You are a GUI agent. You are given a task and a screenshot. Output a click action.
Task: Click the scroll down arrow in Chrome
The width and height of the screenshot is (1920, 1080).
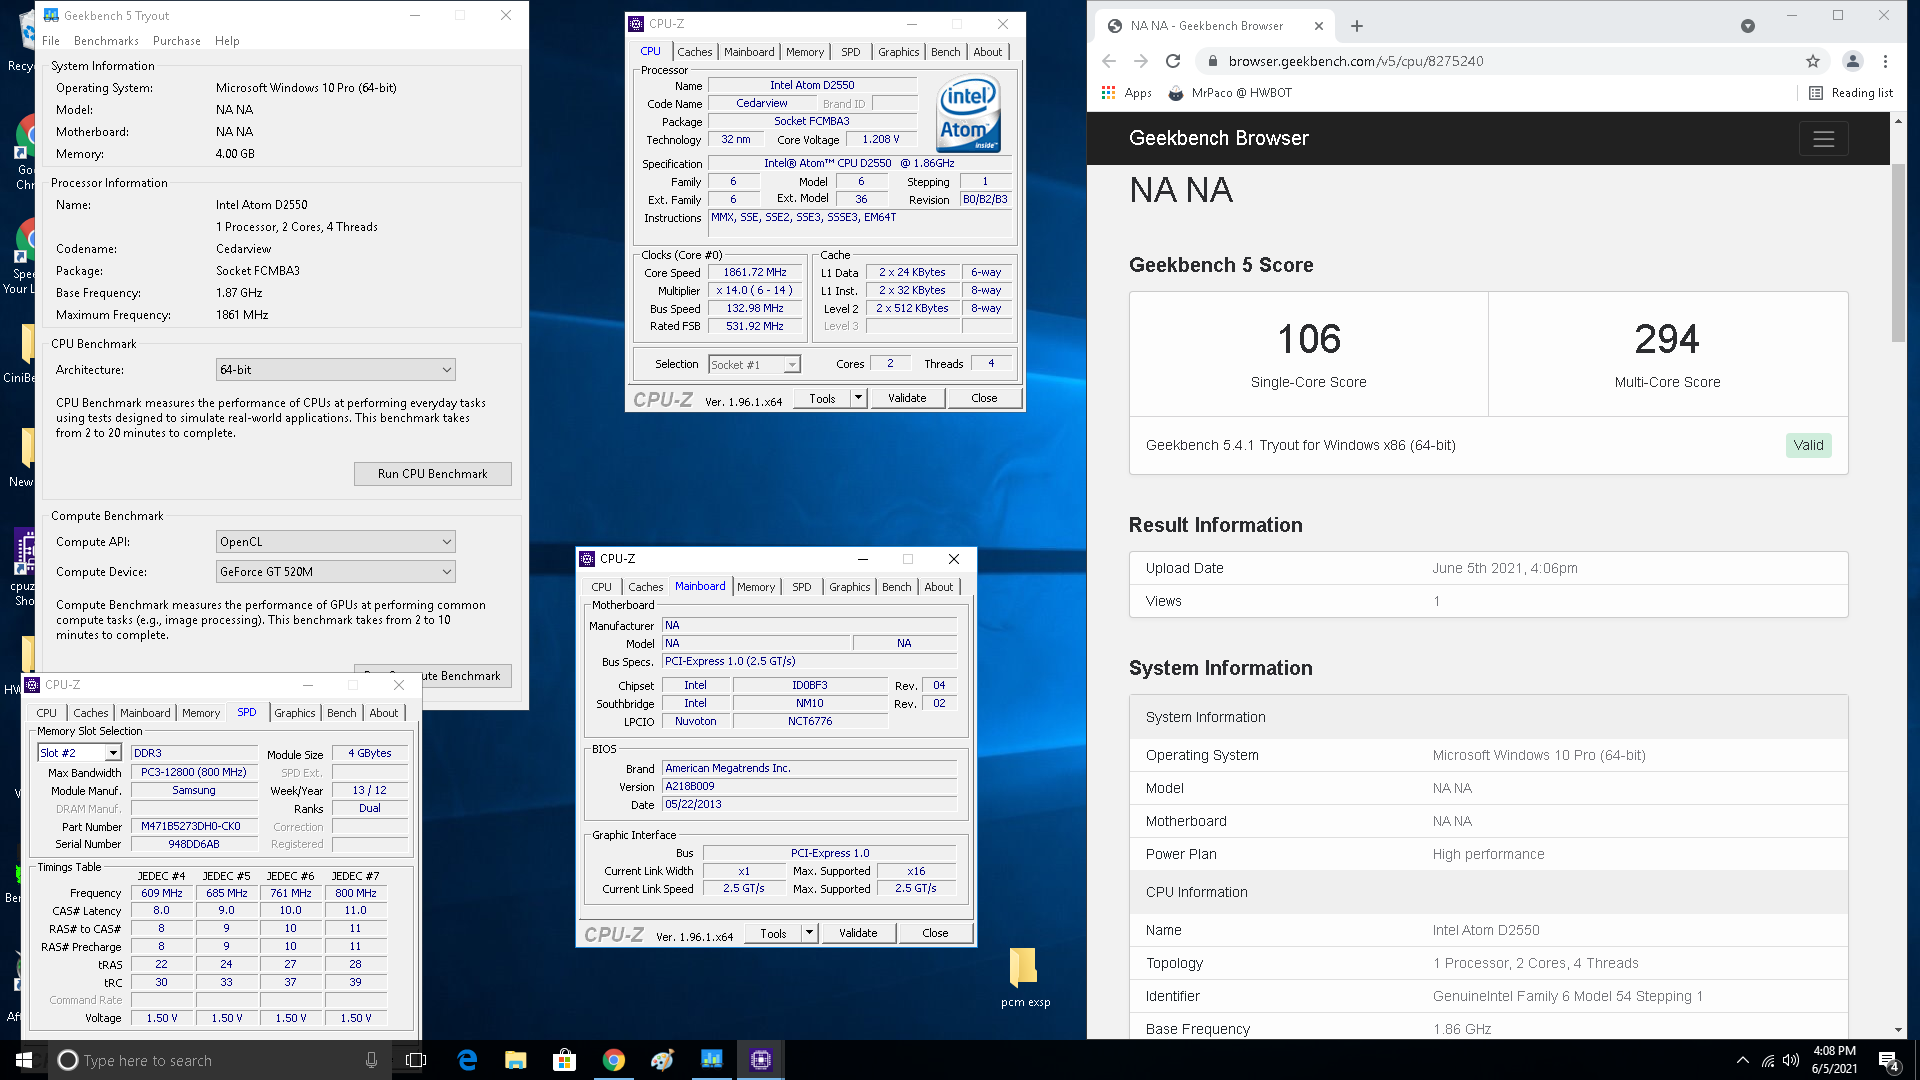pyautogui.click(x=1898, y=1030)
